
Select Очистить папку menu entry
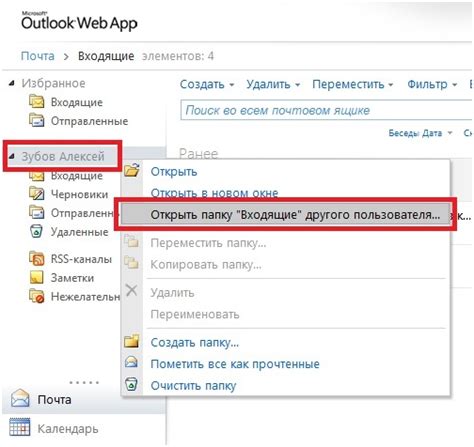point(193,385)
